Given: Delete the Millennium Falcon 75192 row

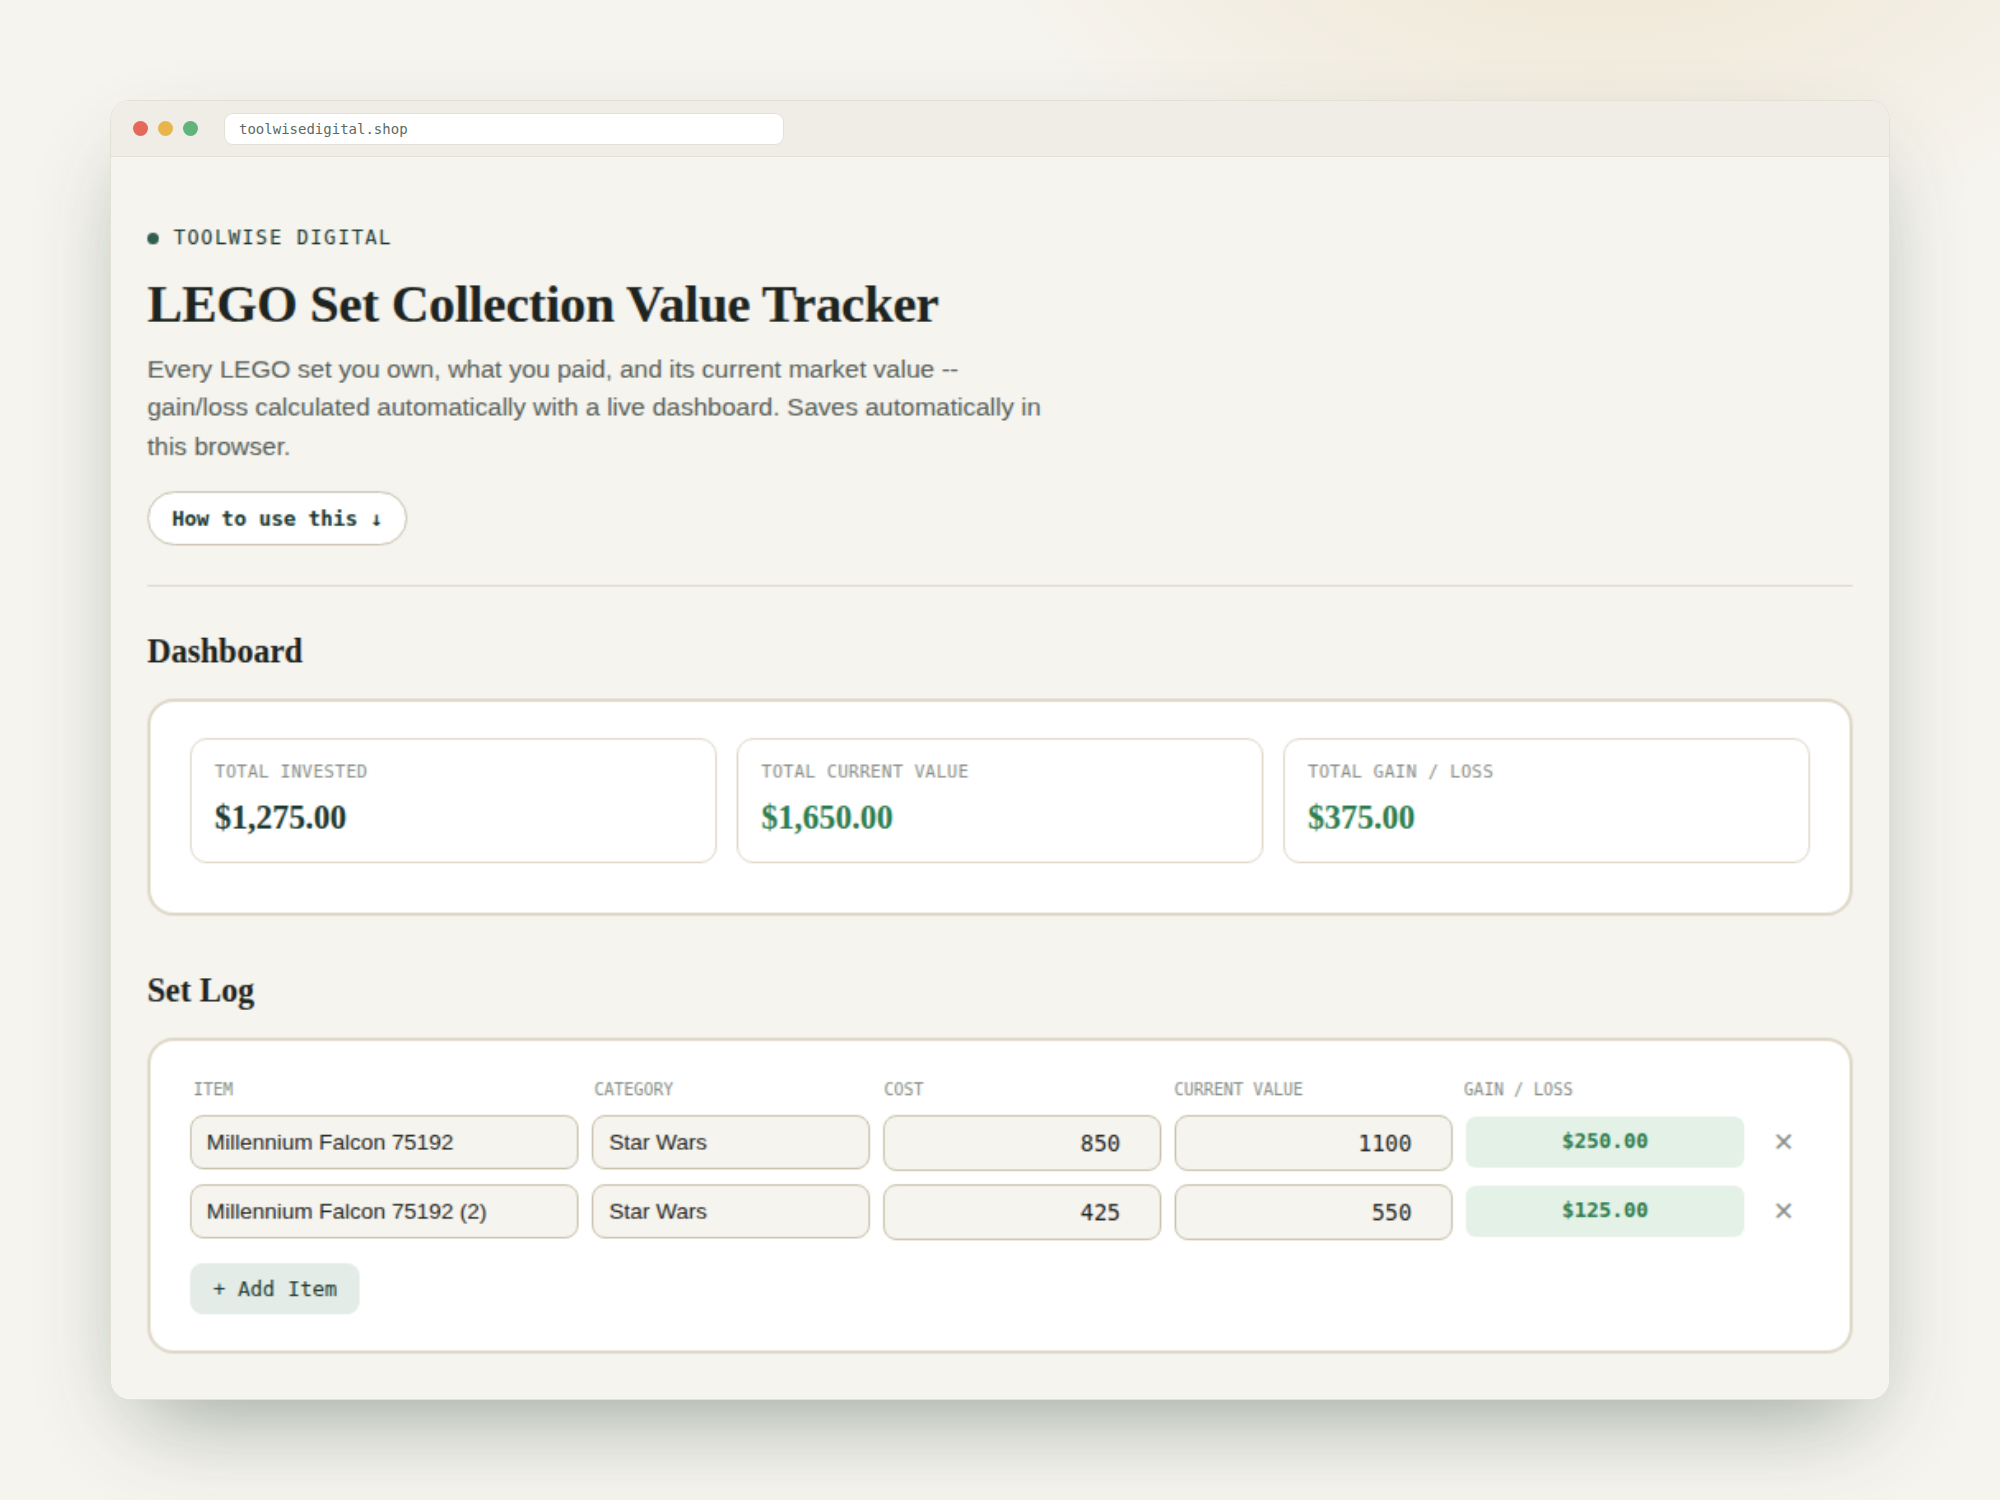Looking at the screenshot, I should [1783, 1142].
